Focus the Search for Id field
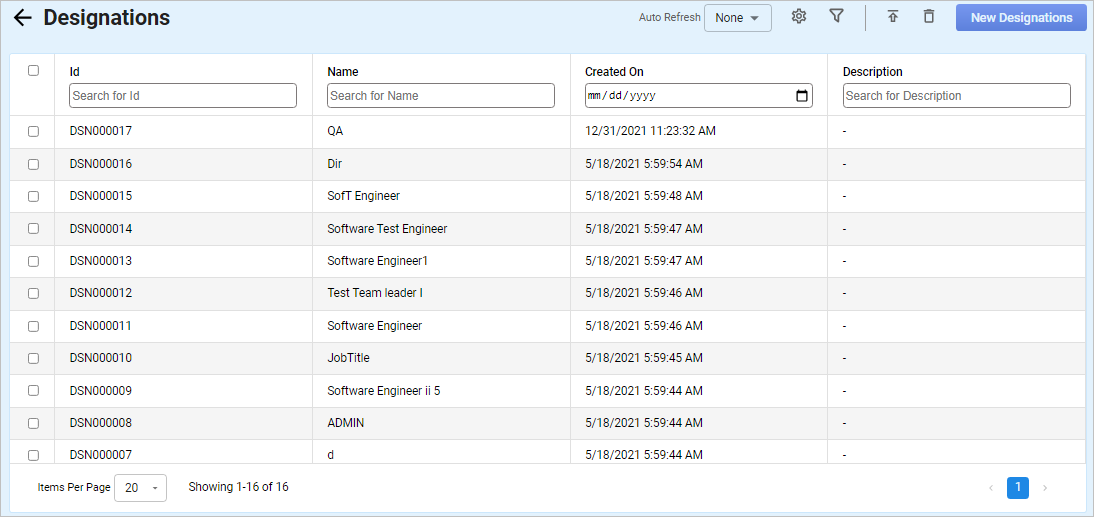 [183, 96]
